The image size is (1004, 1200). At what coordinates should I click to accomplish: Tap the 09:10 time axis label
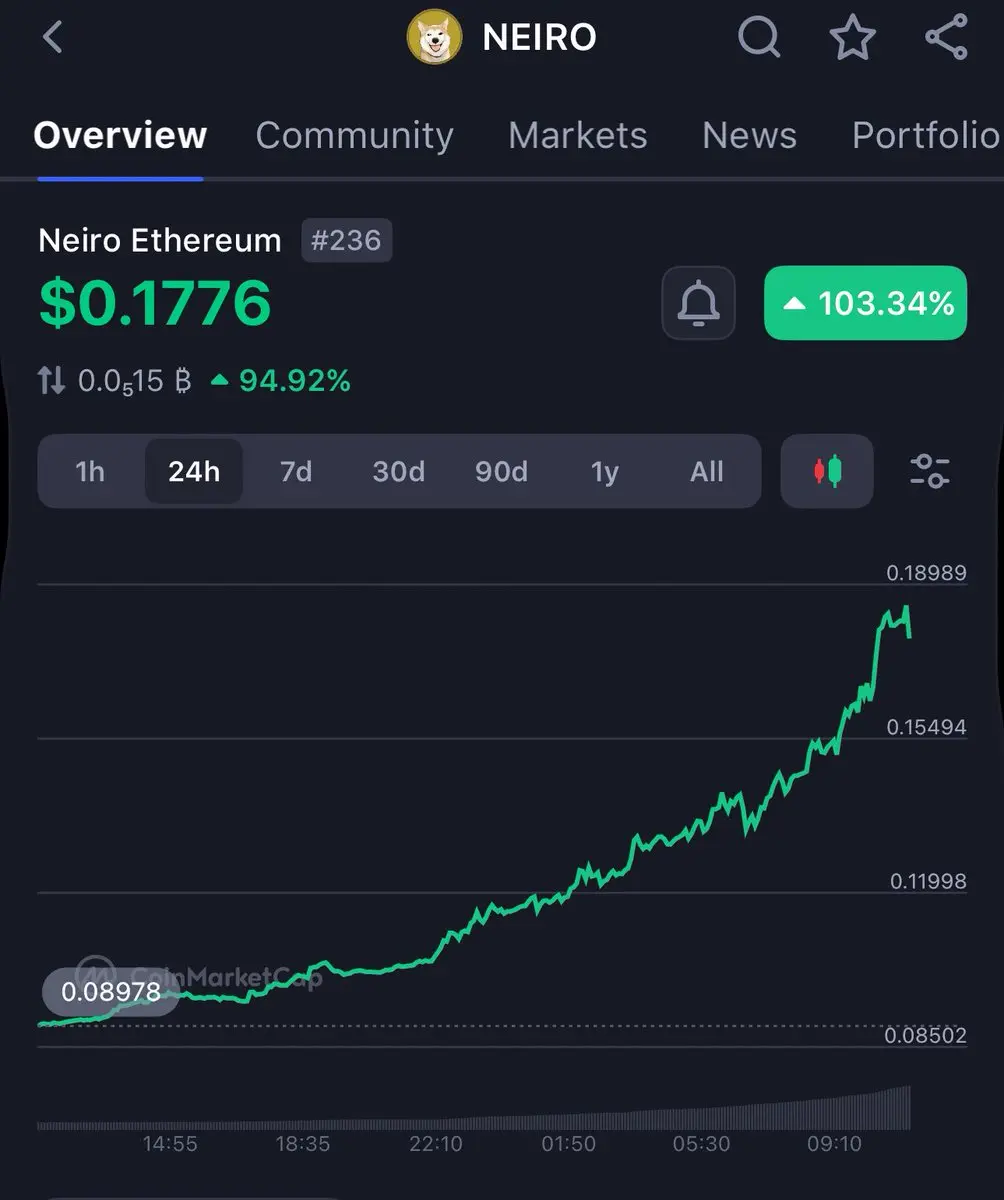[x=834, y=1143]
